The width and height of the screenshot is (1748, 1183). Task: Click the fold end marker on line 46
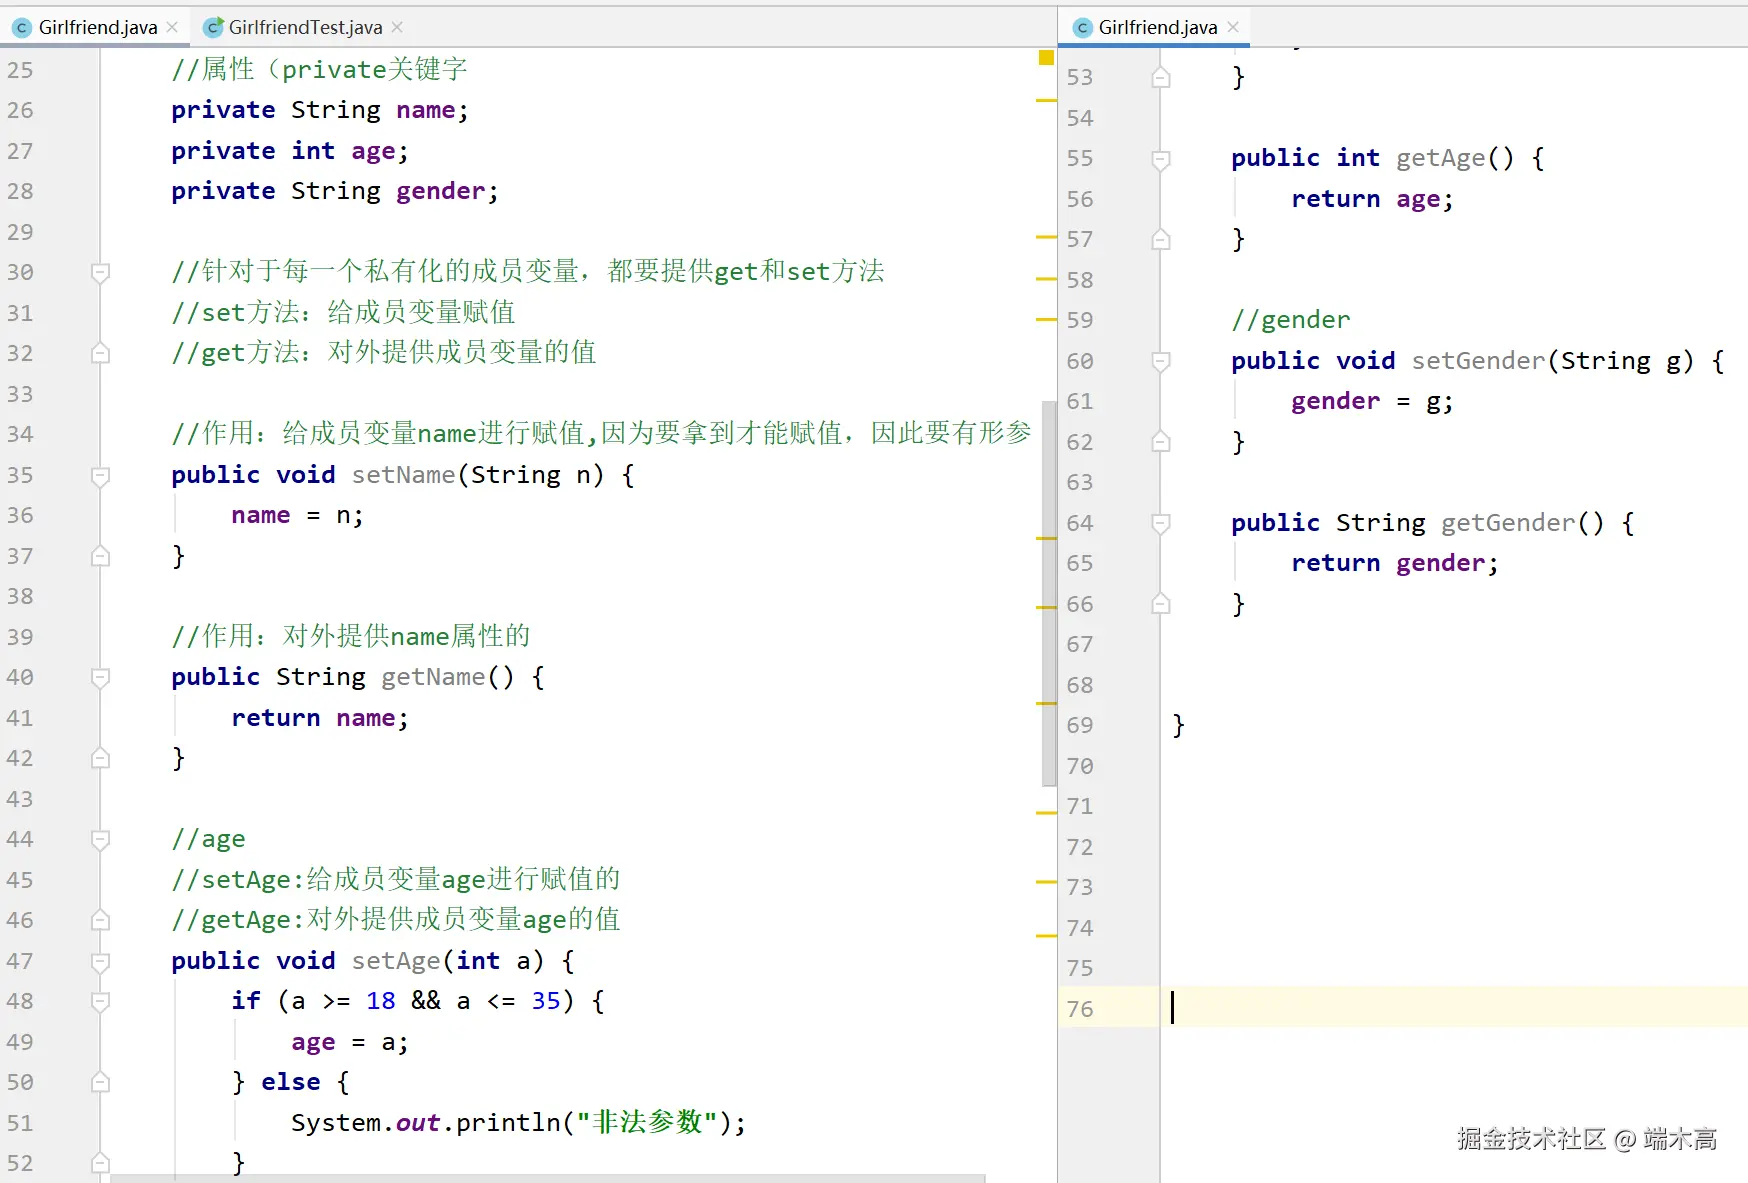(x=100, y=920)
